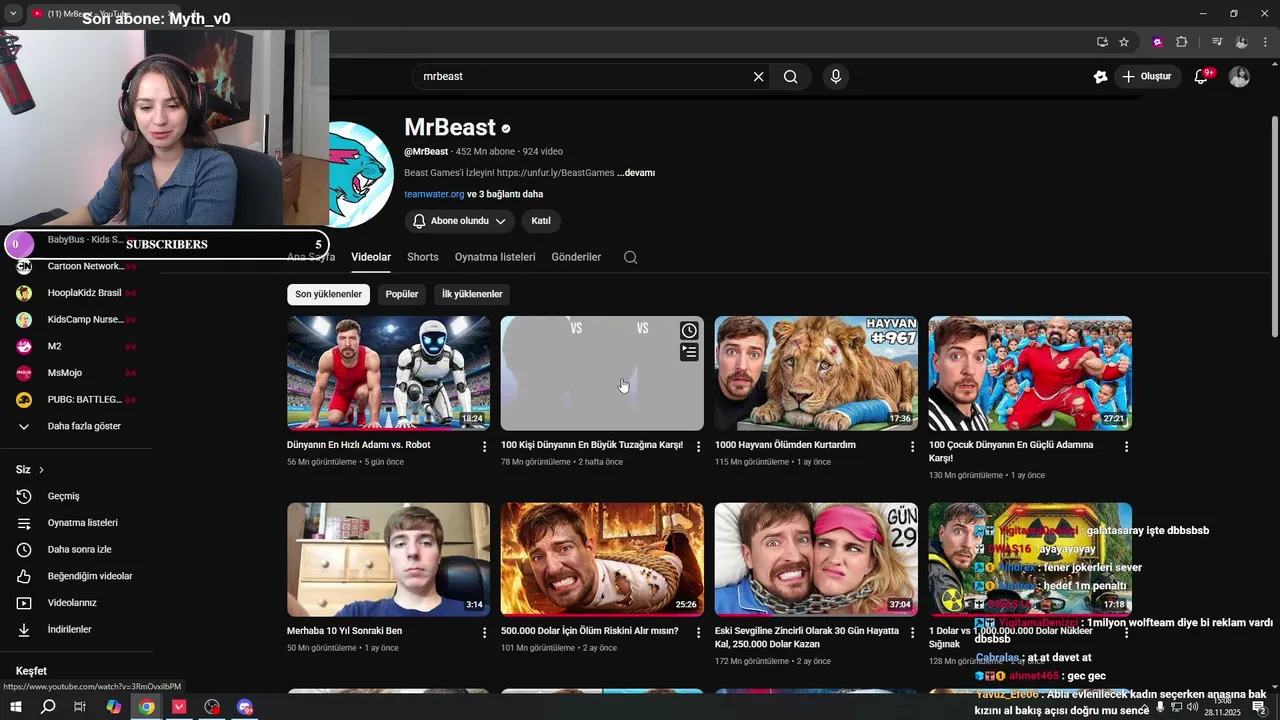Add hovered video to queue icon
This screenshot has height=720, width=1280.
[x=689, y=352]
